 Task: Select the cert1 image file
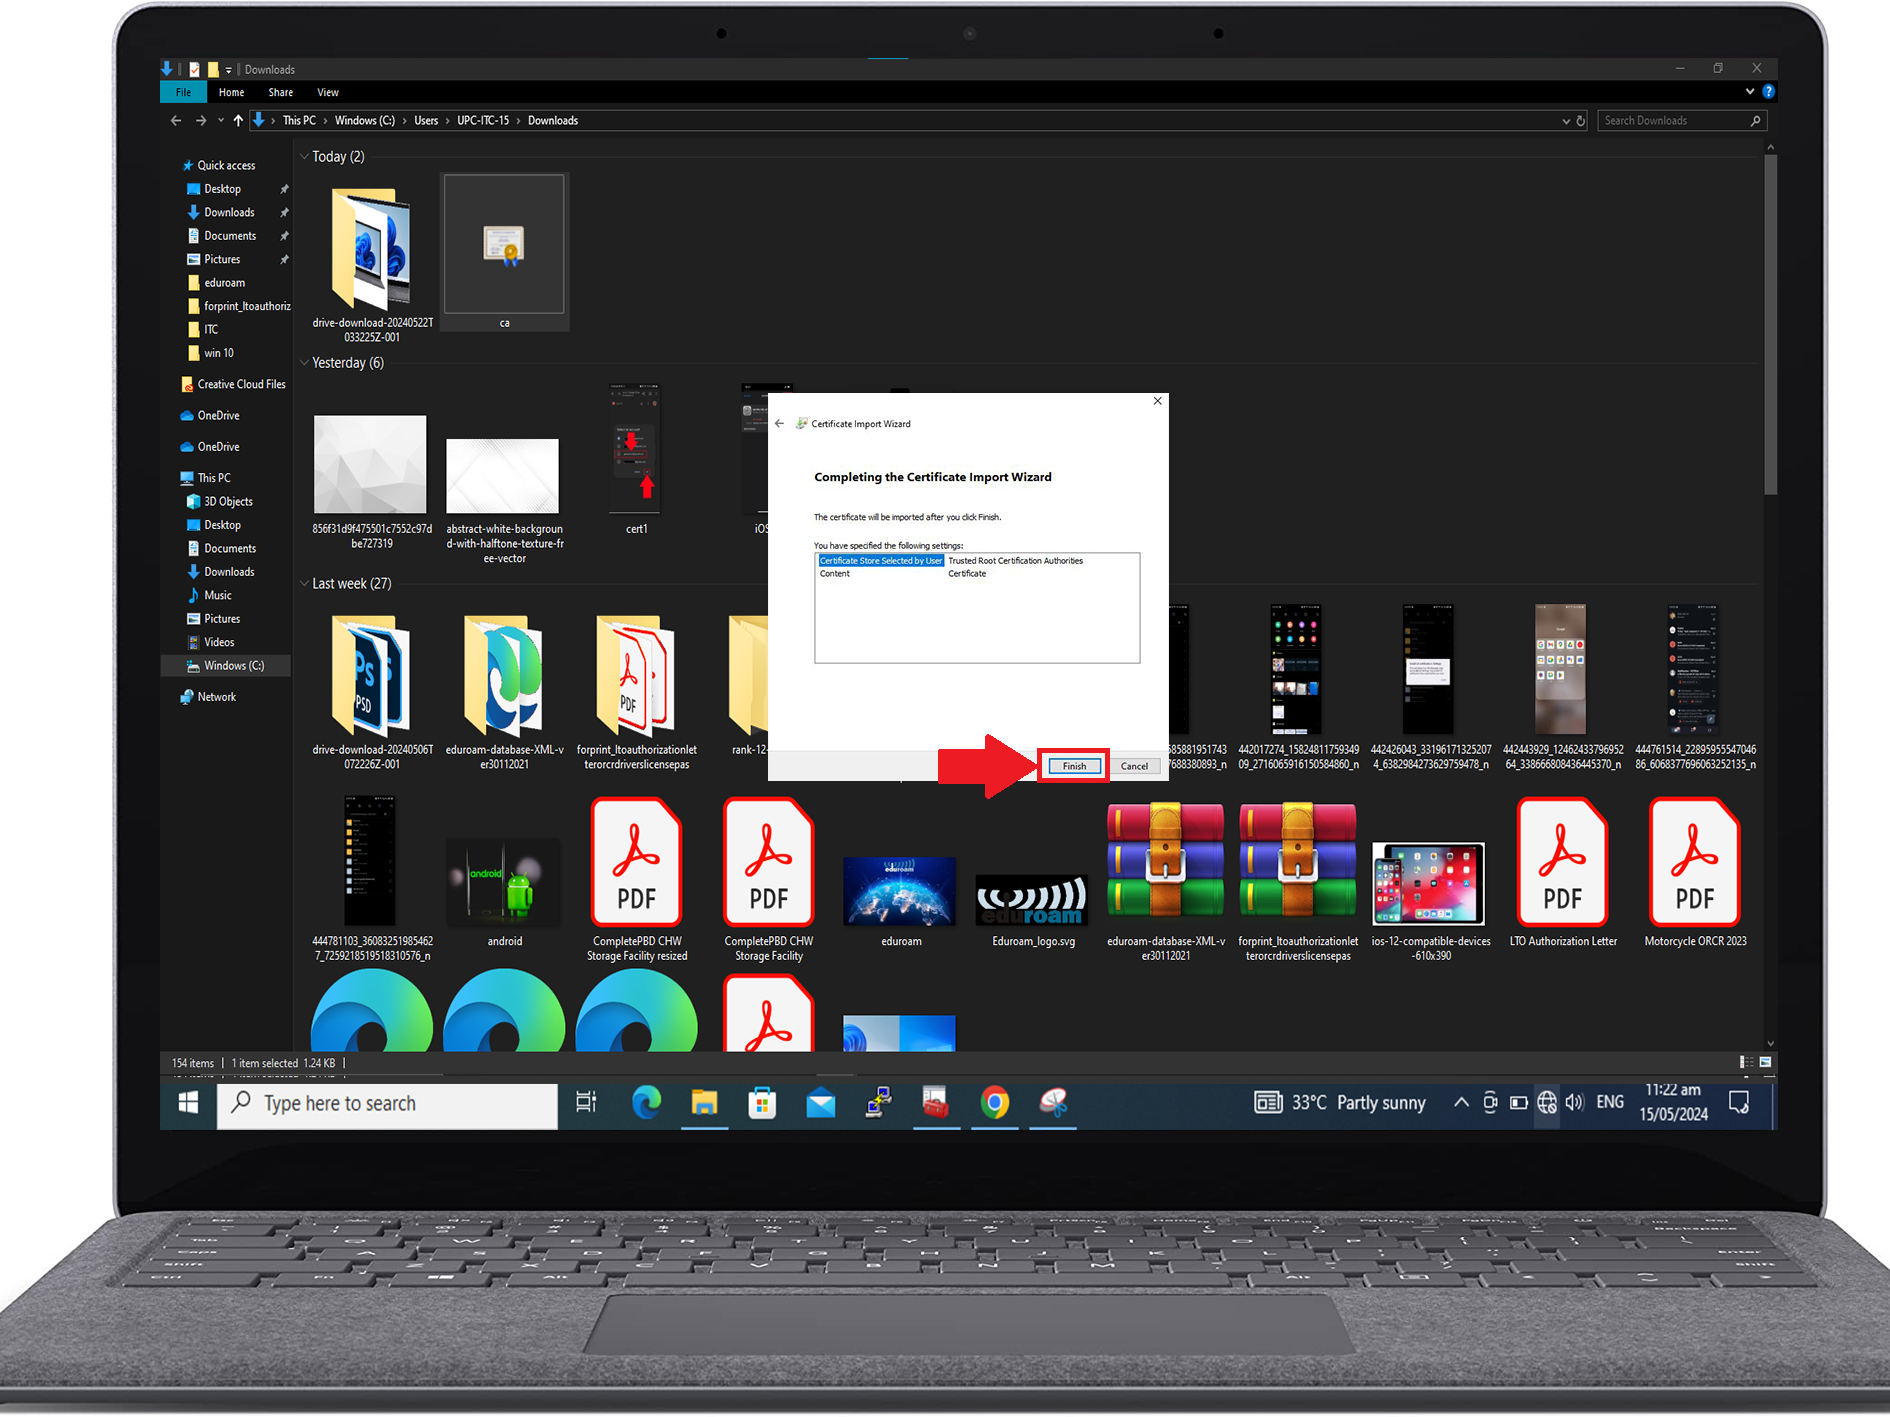tap(636, 459)
